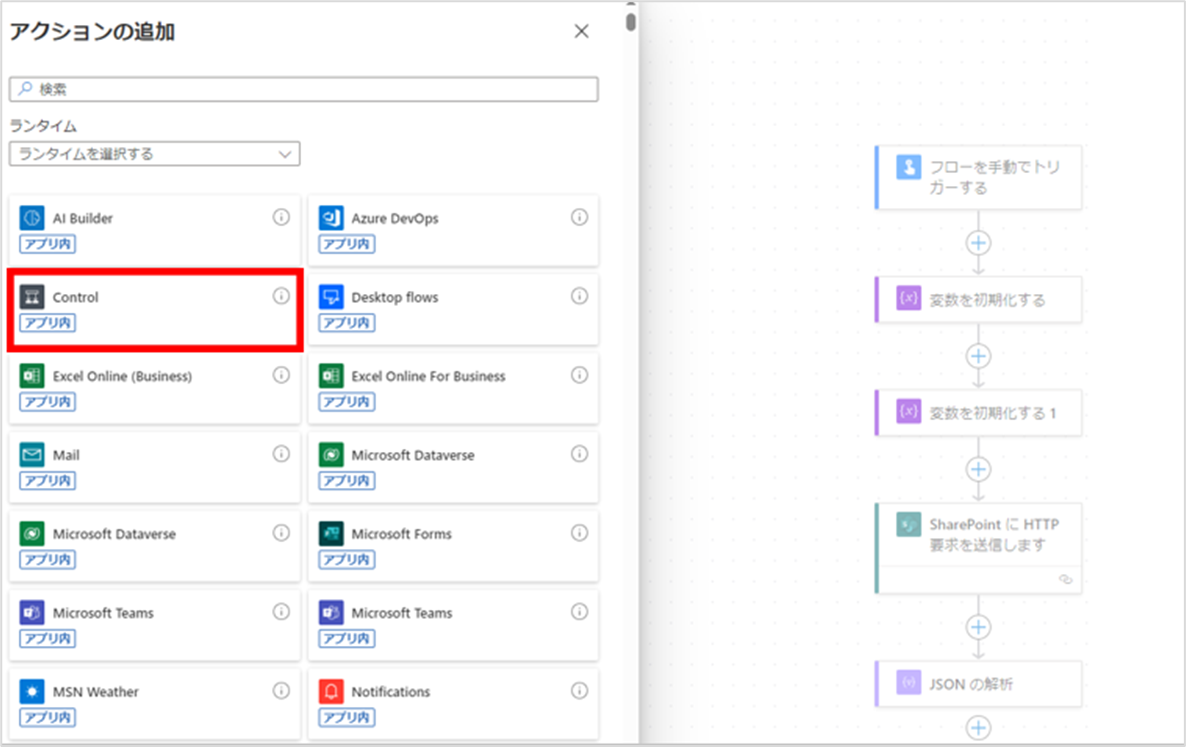Viewport: 1186px width, 747px height.
Task: Add step below the SharePoint HTTP card
Action: (979, 627)
